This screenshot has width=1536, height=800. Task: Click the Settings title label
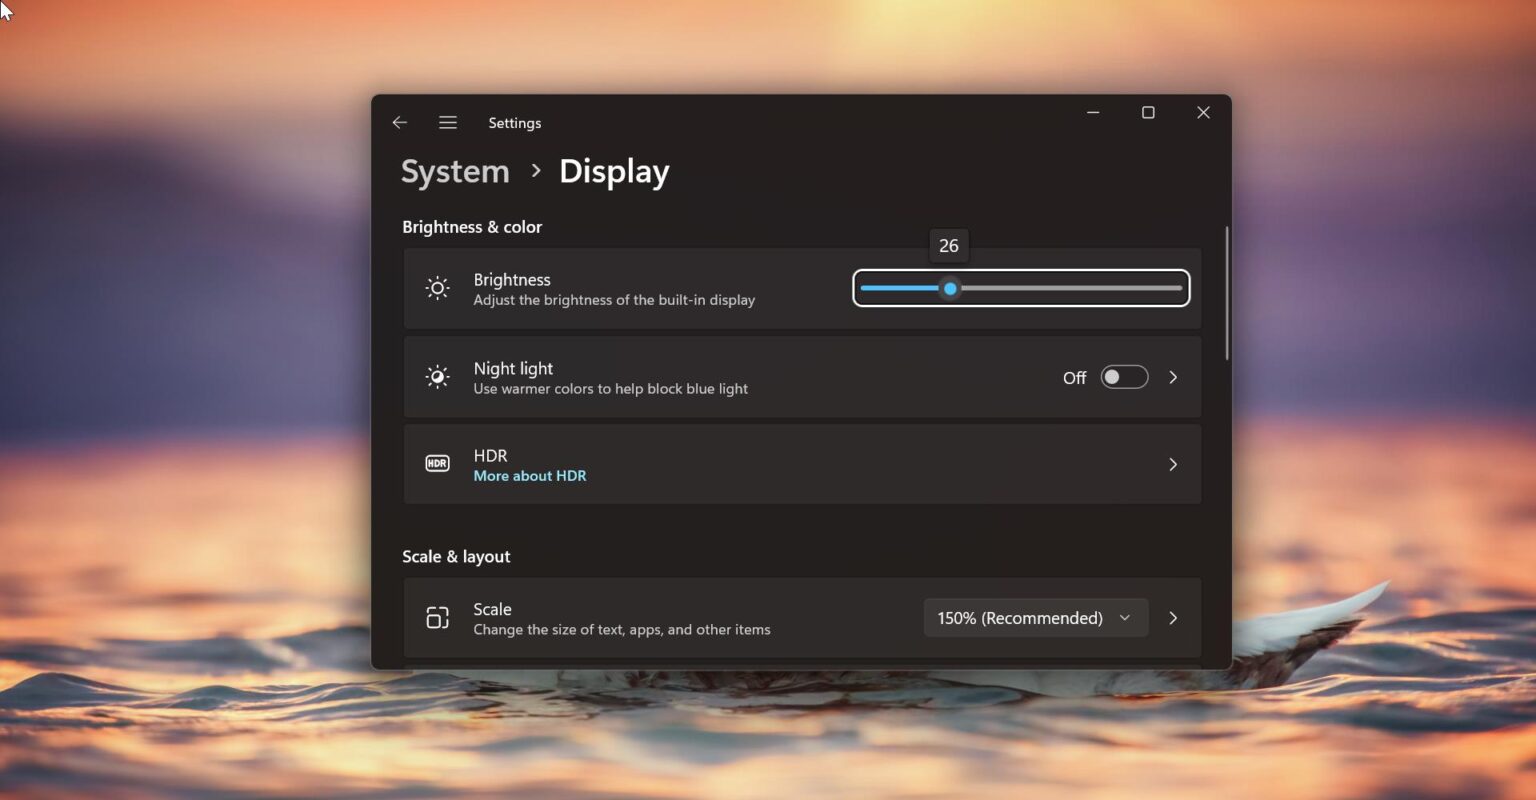(x=514, y=122)
